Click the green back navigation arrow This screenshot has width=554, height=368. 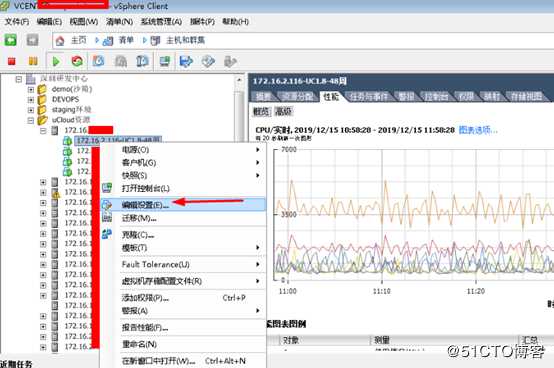tap(10, 40)
